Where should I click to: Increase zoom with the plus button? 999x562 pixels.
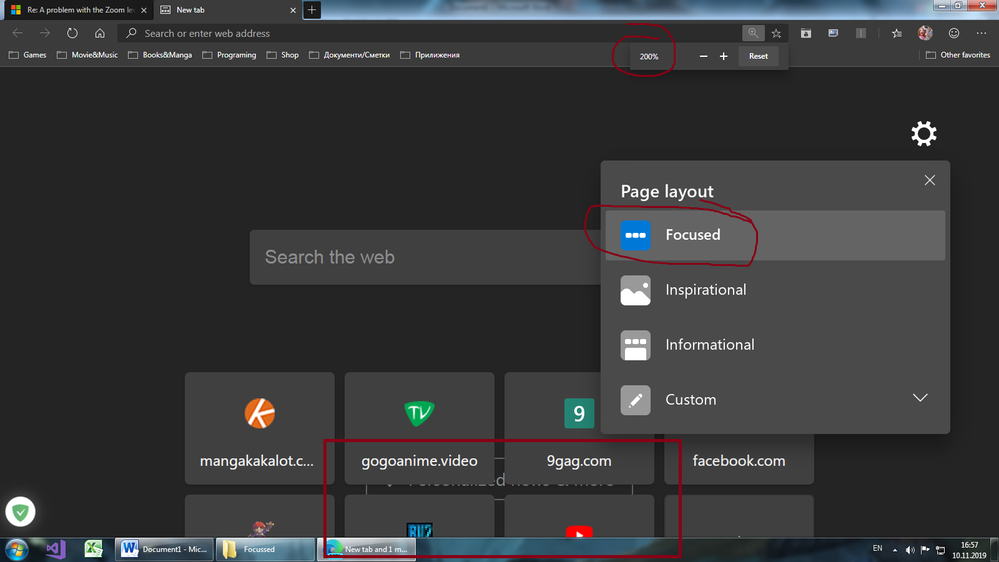(724, 56)
